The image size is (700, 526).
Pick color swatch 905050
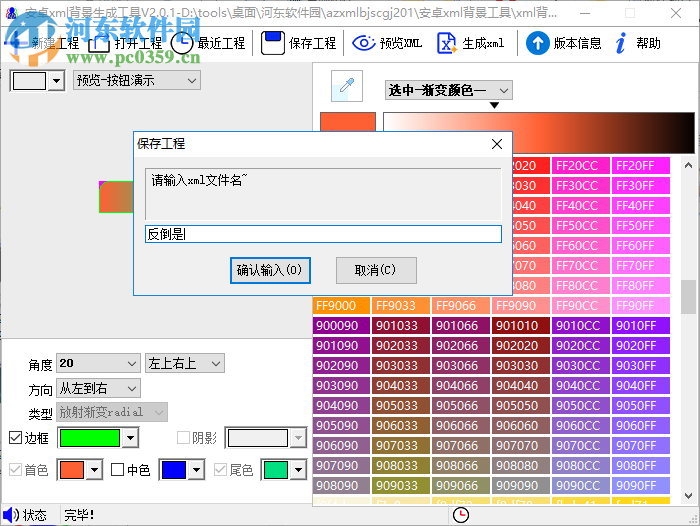(521, 405)
